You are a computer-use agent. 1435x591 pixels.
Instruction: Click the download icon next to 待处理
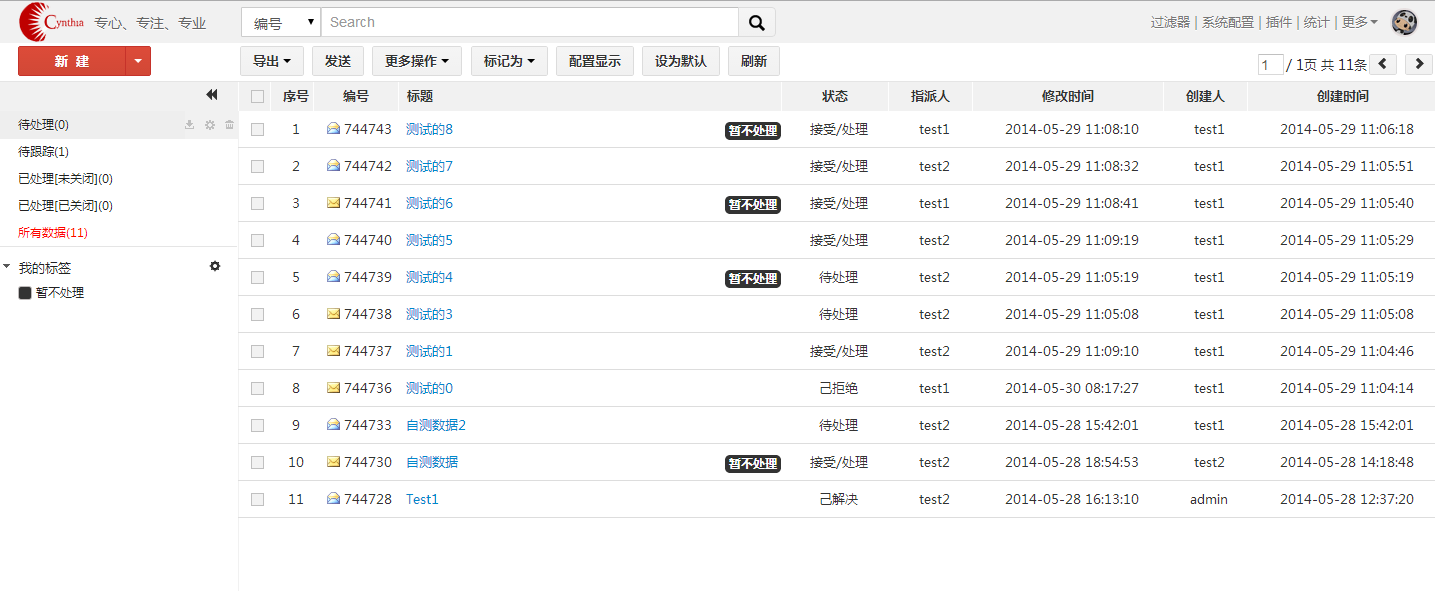[189, 124]
